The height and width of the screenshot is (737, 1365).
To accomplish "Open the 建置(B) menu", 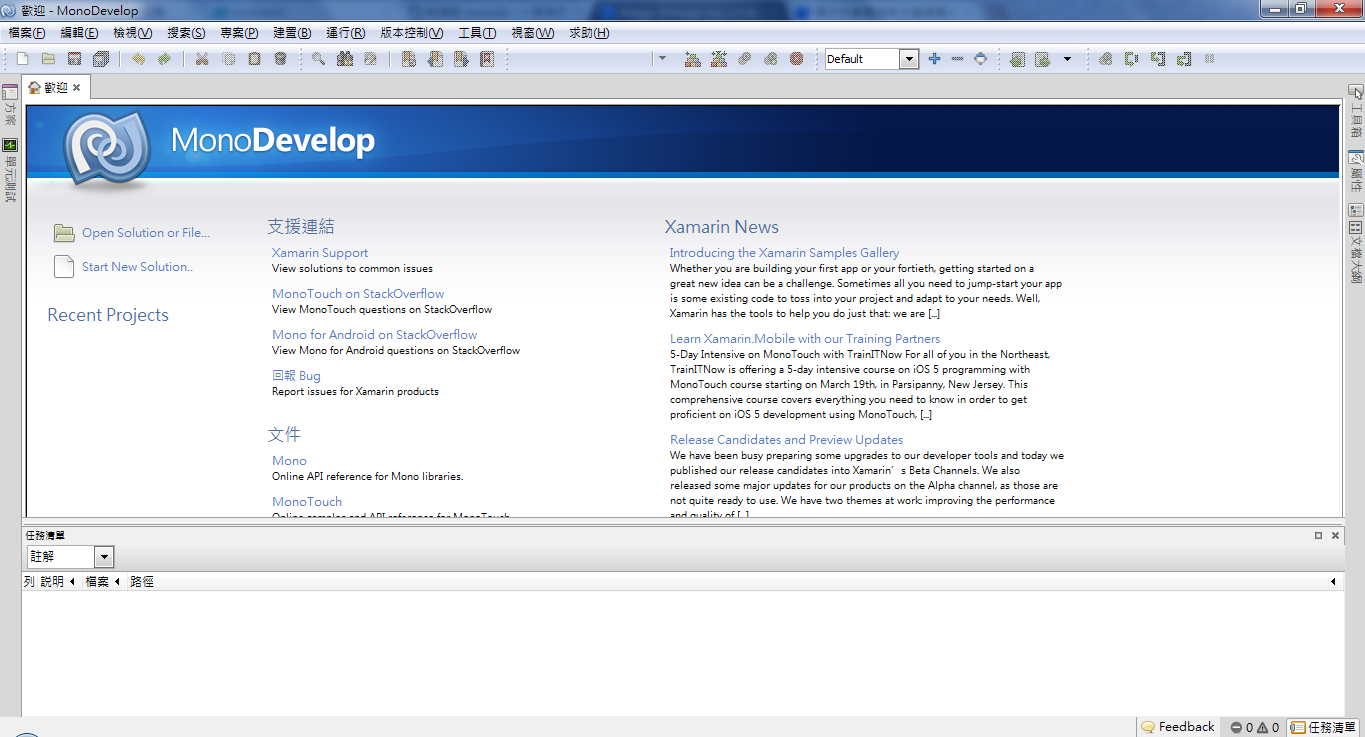I will (292, 33).
